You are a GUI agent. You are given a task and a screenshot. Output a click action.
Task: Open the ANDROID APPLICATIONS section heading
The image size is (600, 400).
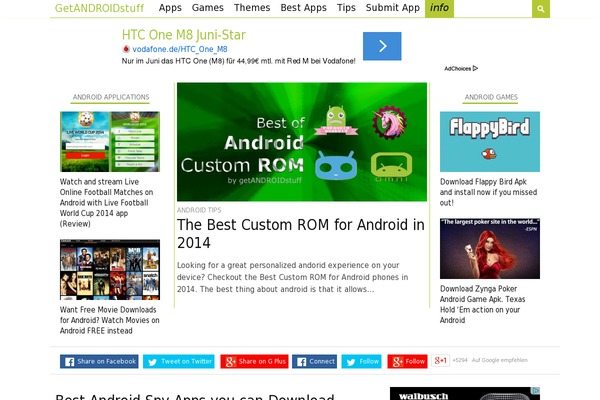point(111,97)
